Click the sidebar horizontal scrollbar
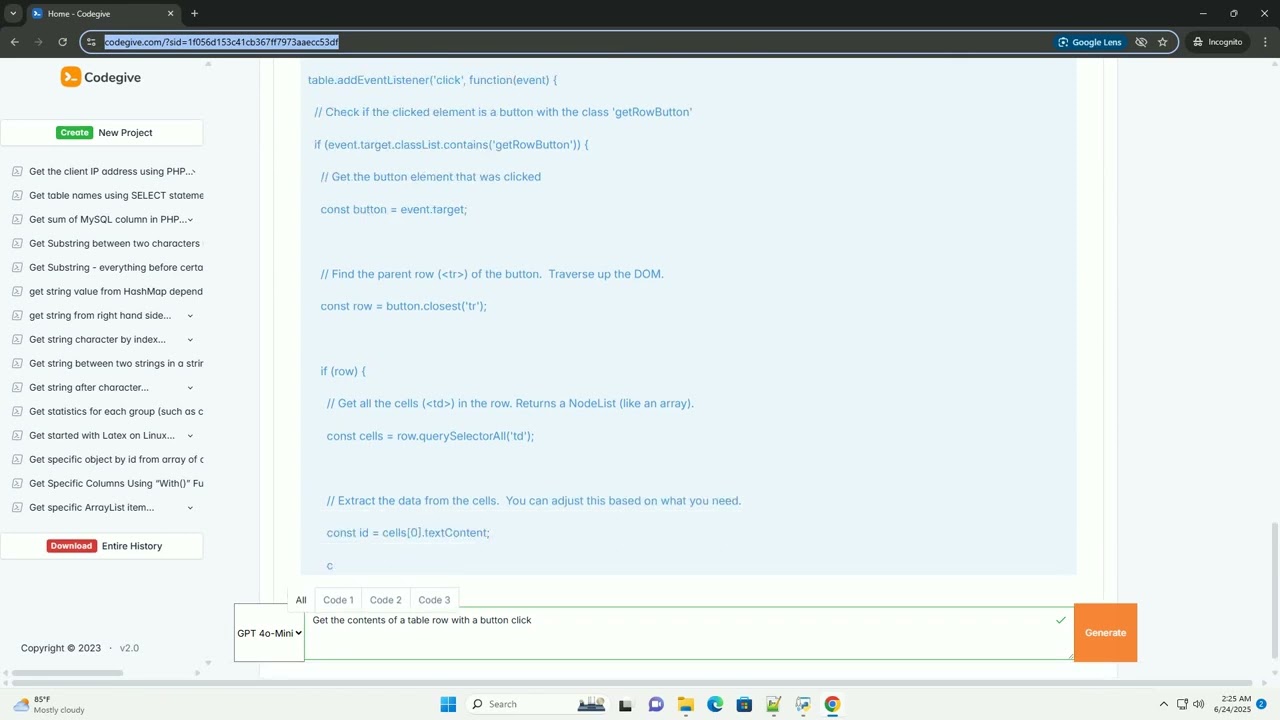This screenshot has height=720, width=1280. 68,673
